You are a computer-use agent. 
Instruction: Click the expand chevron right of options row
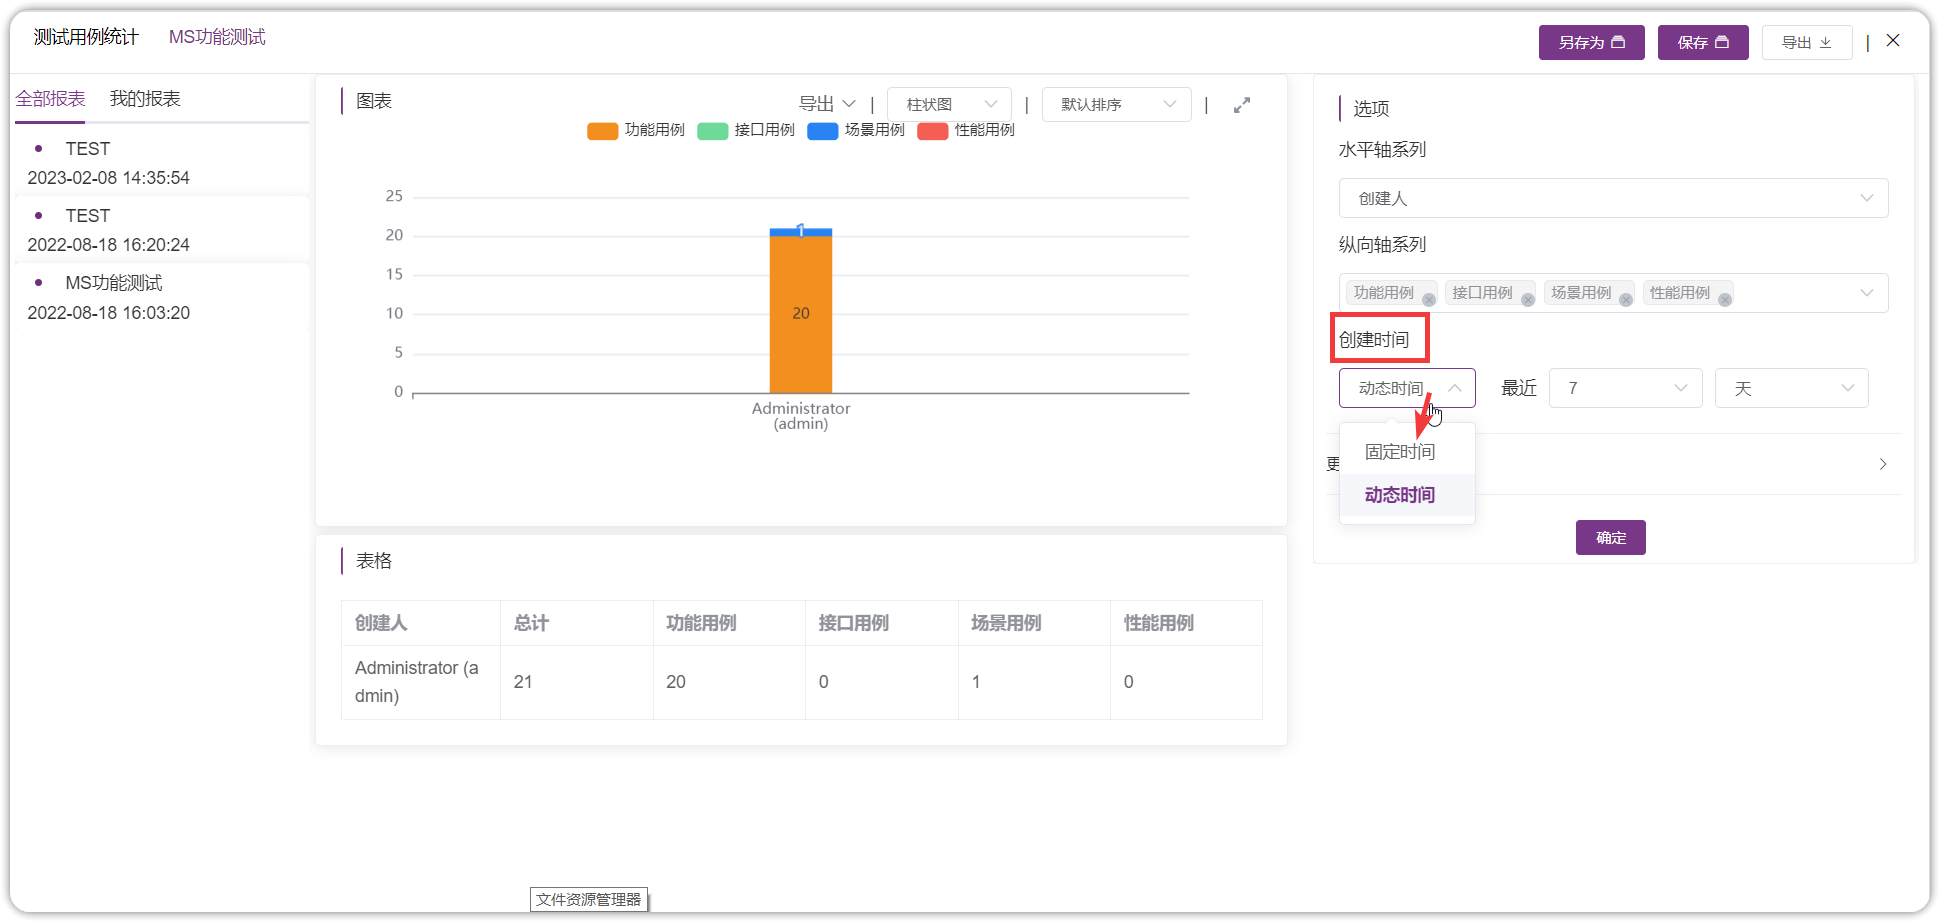[1883, 464]
